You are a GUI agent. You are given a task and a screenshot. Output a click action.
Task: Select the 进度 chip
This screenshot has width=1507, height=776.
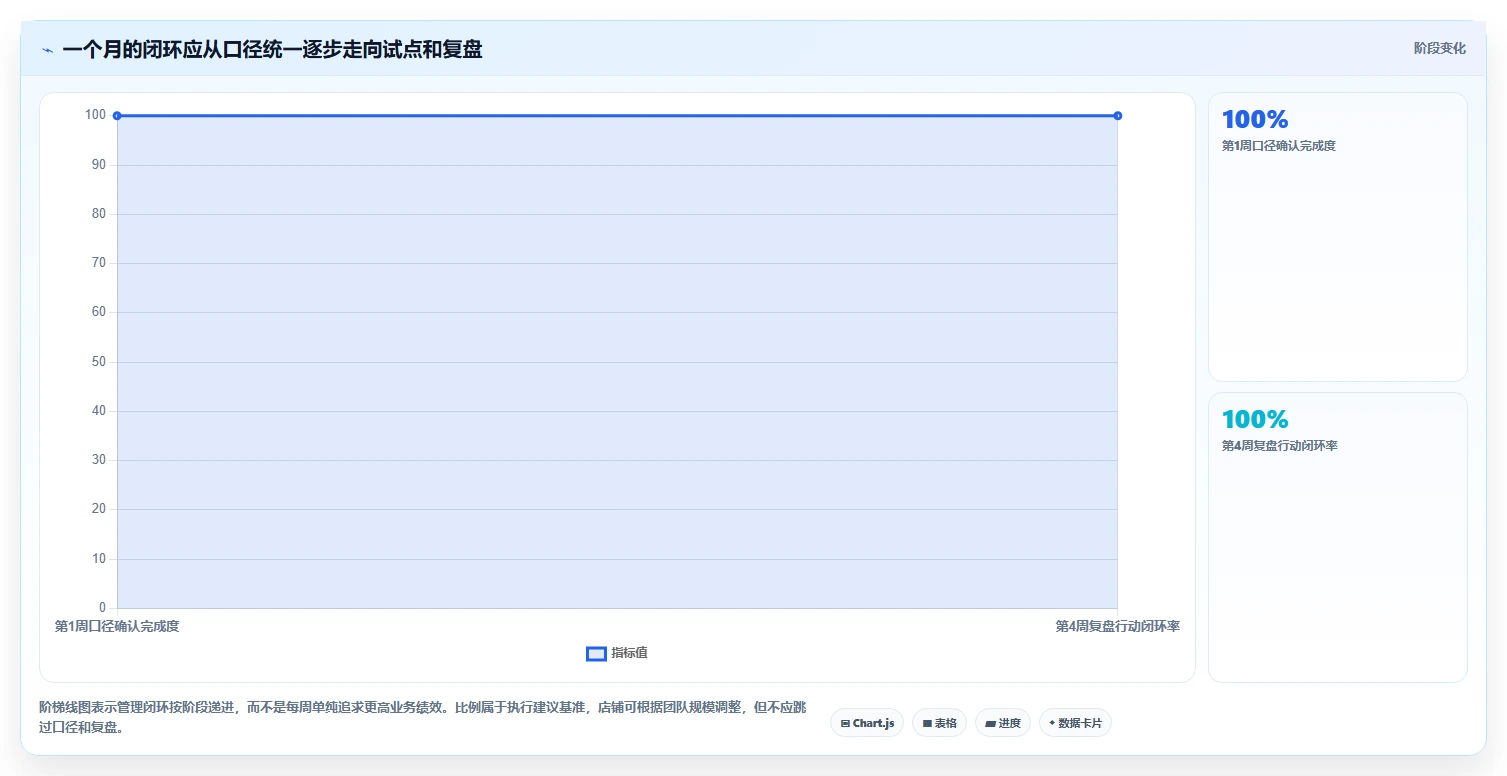[1002, 723]
